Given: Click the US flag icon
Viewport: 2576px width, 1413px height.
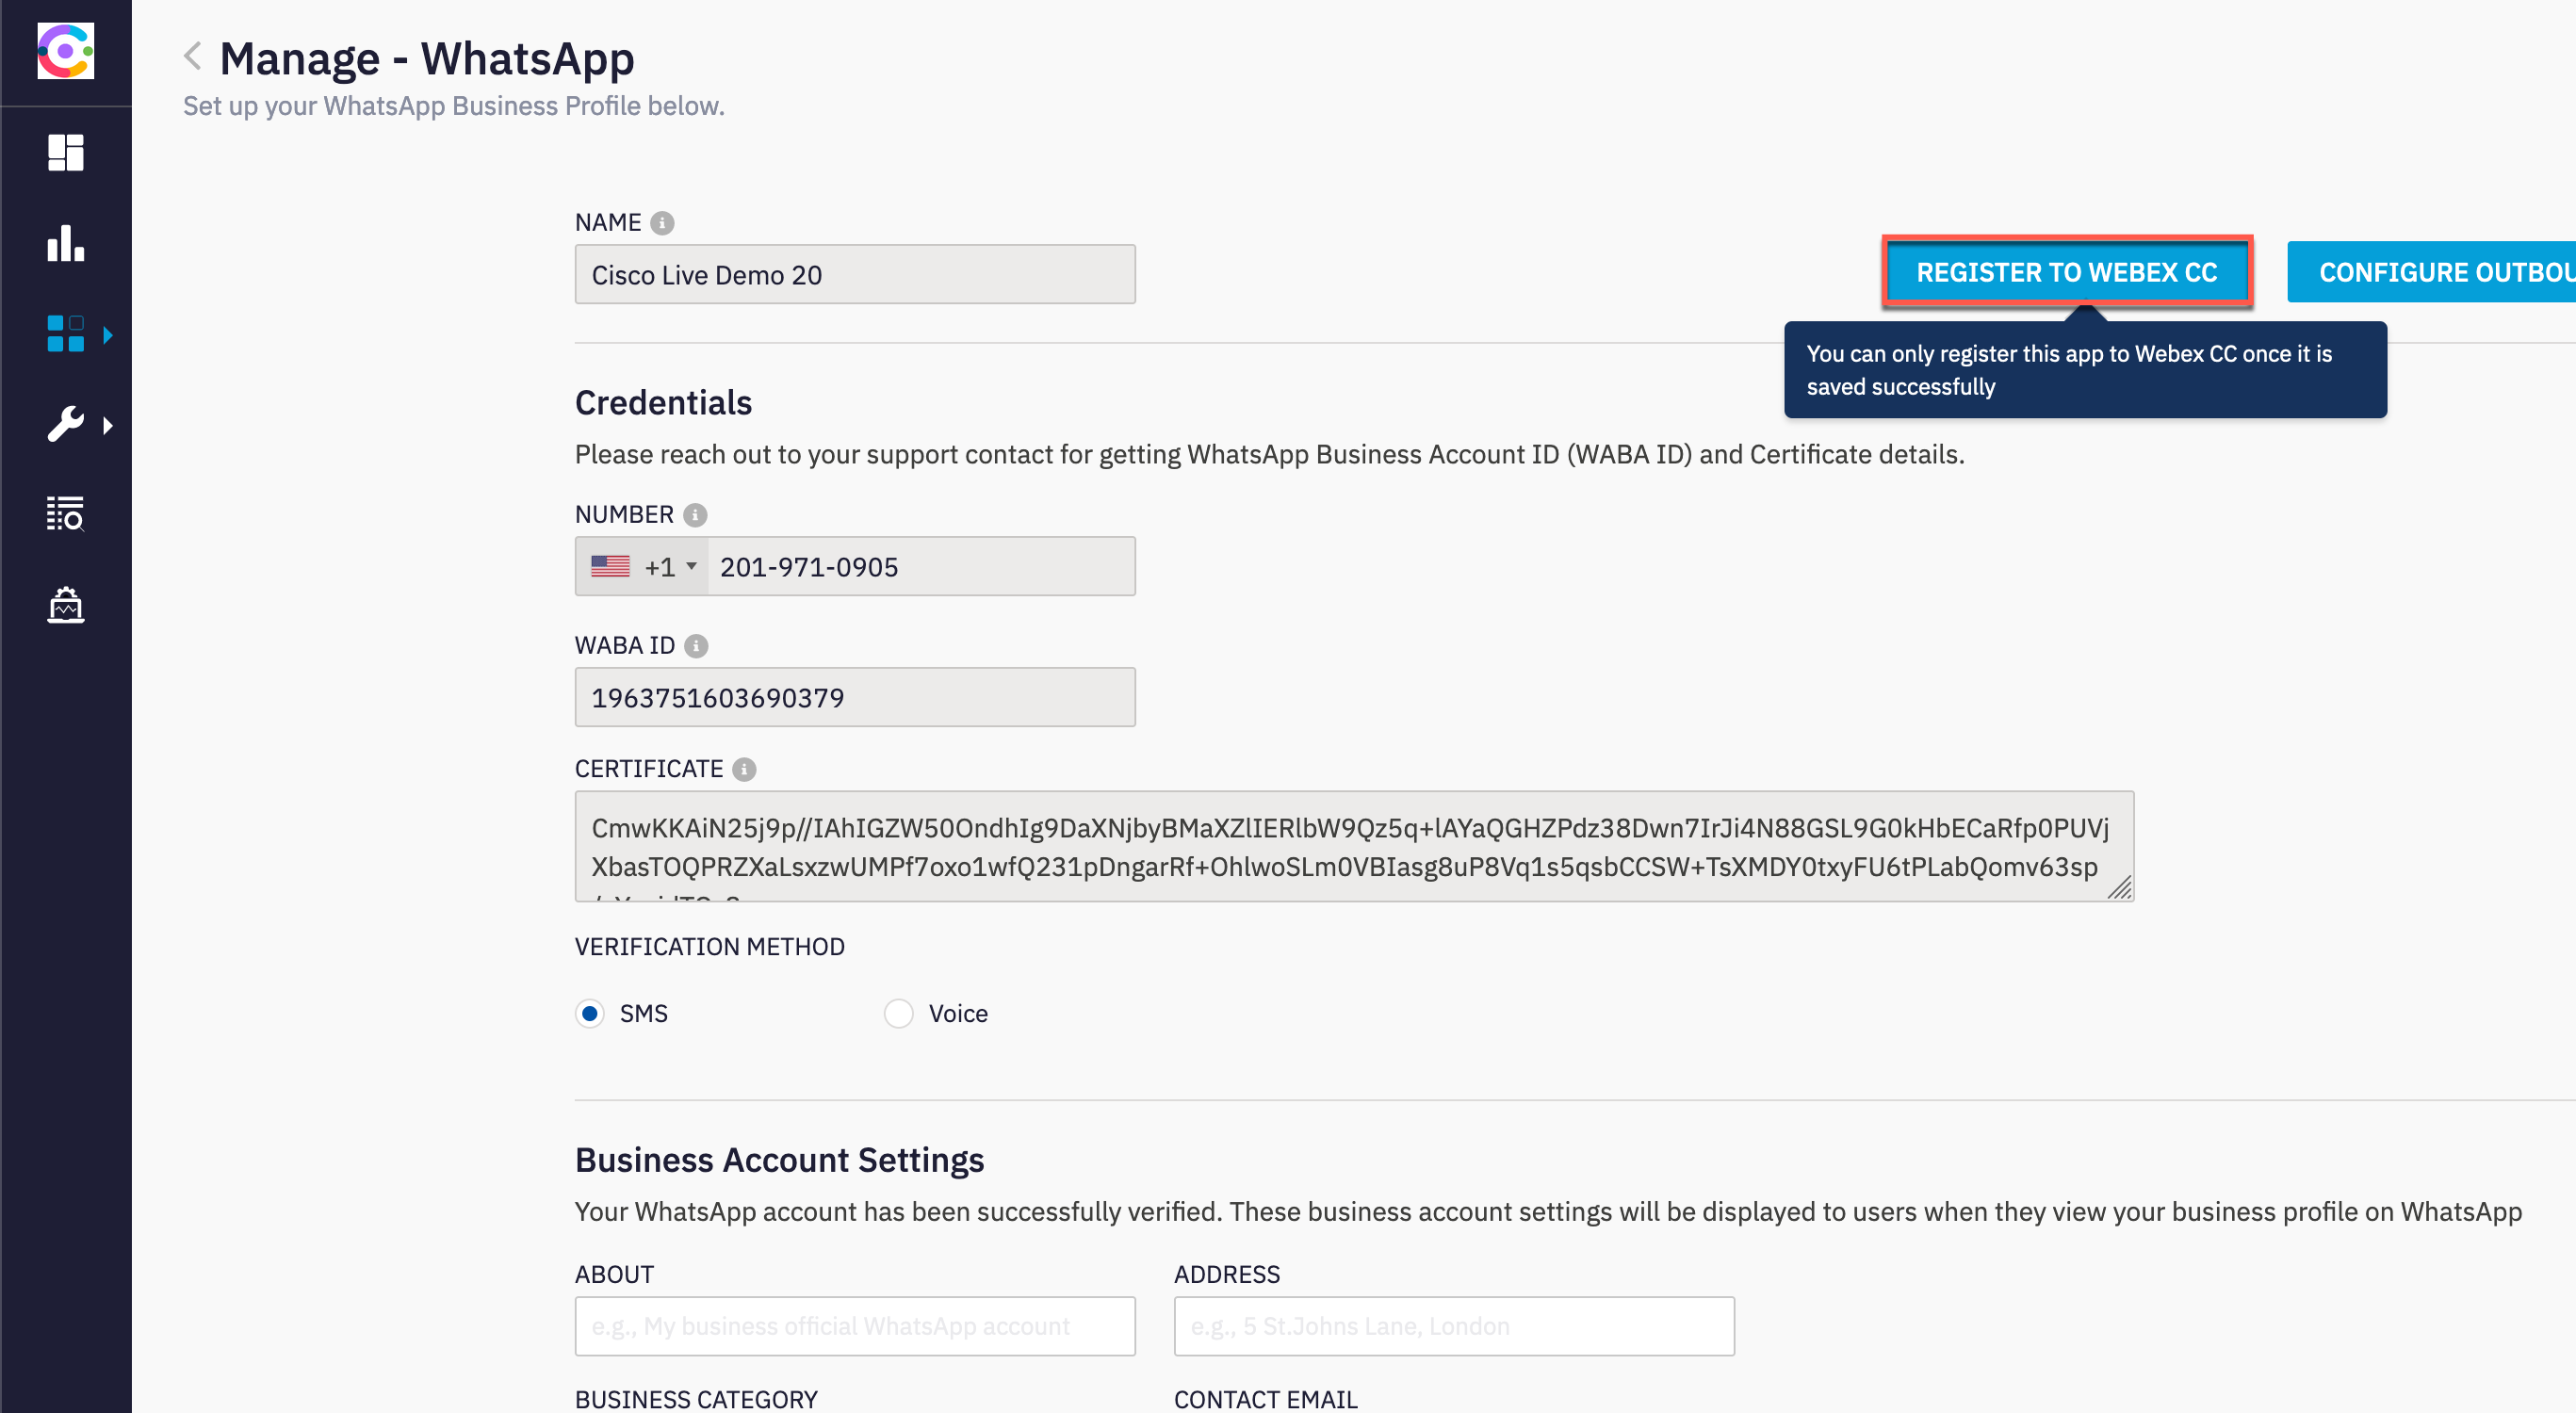Looking at the screenshot, I should pyautogui.click(x=610, y=567).
